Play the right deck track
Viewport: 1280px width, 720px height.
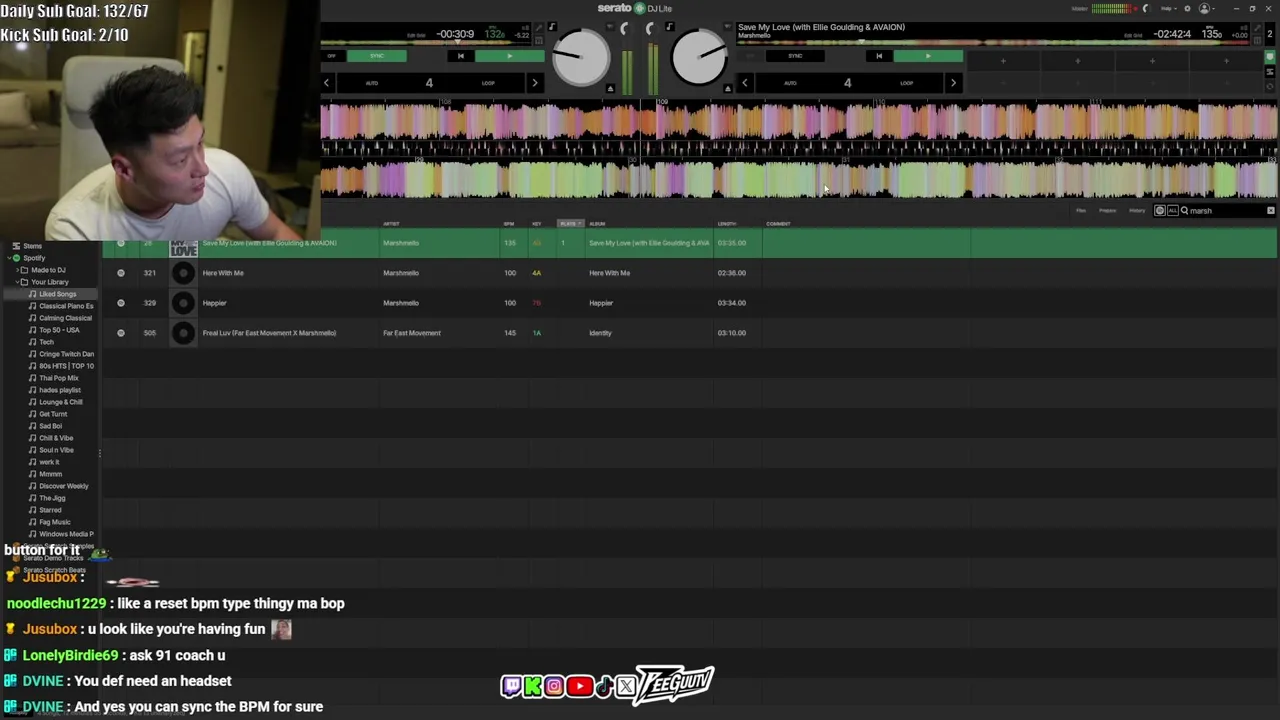click(928, 56)
